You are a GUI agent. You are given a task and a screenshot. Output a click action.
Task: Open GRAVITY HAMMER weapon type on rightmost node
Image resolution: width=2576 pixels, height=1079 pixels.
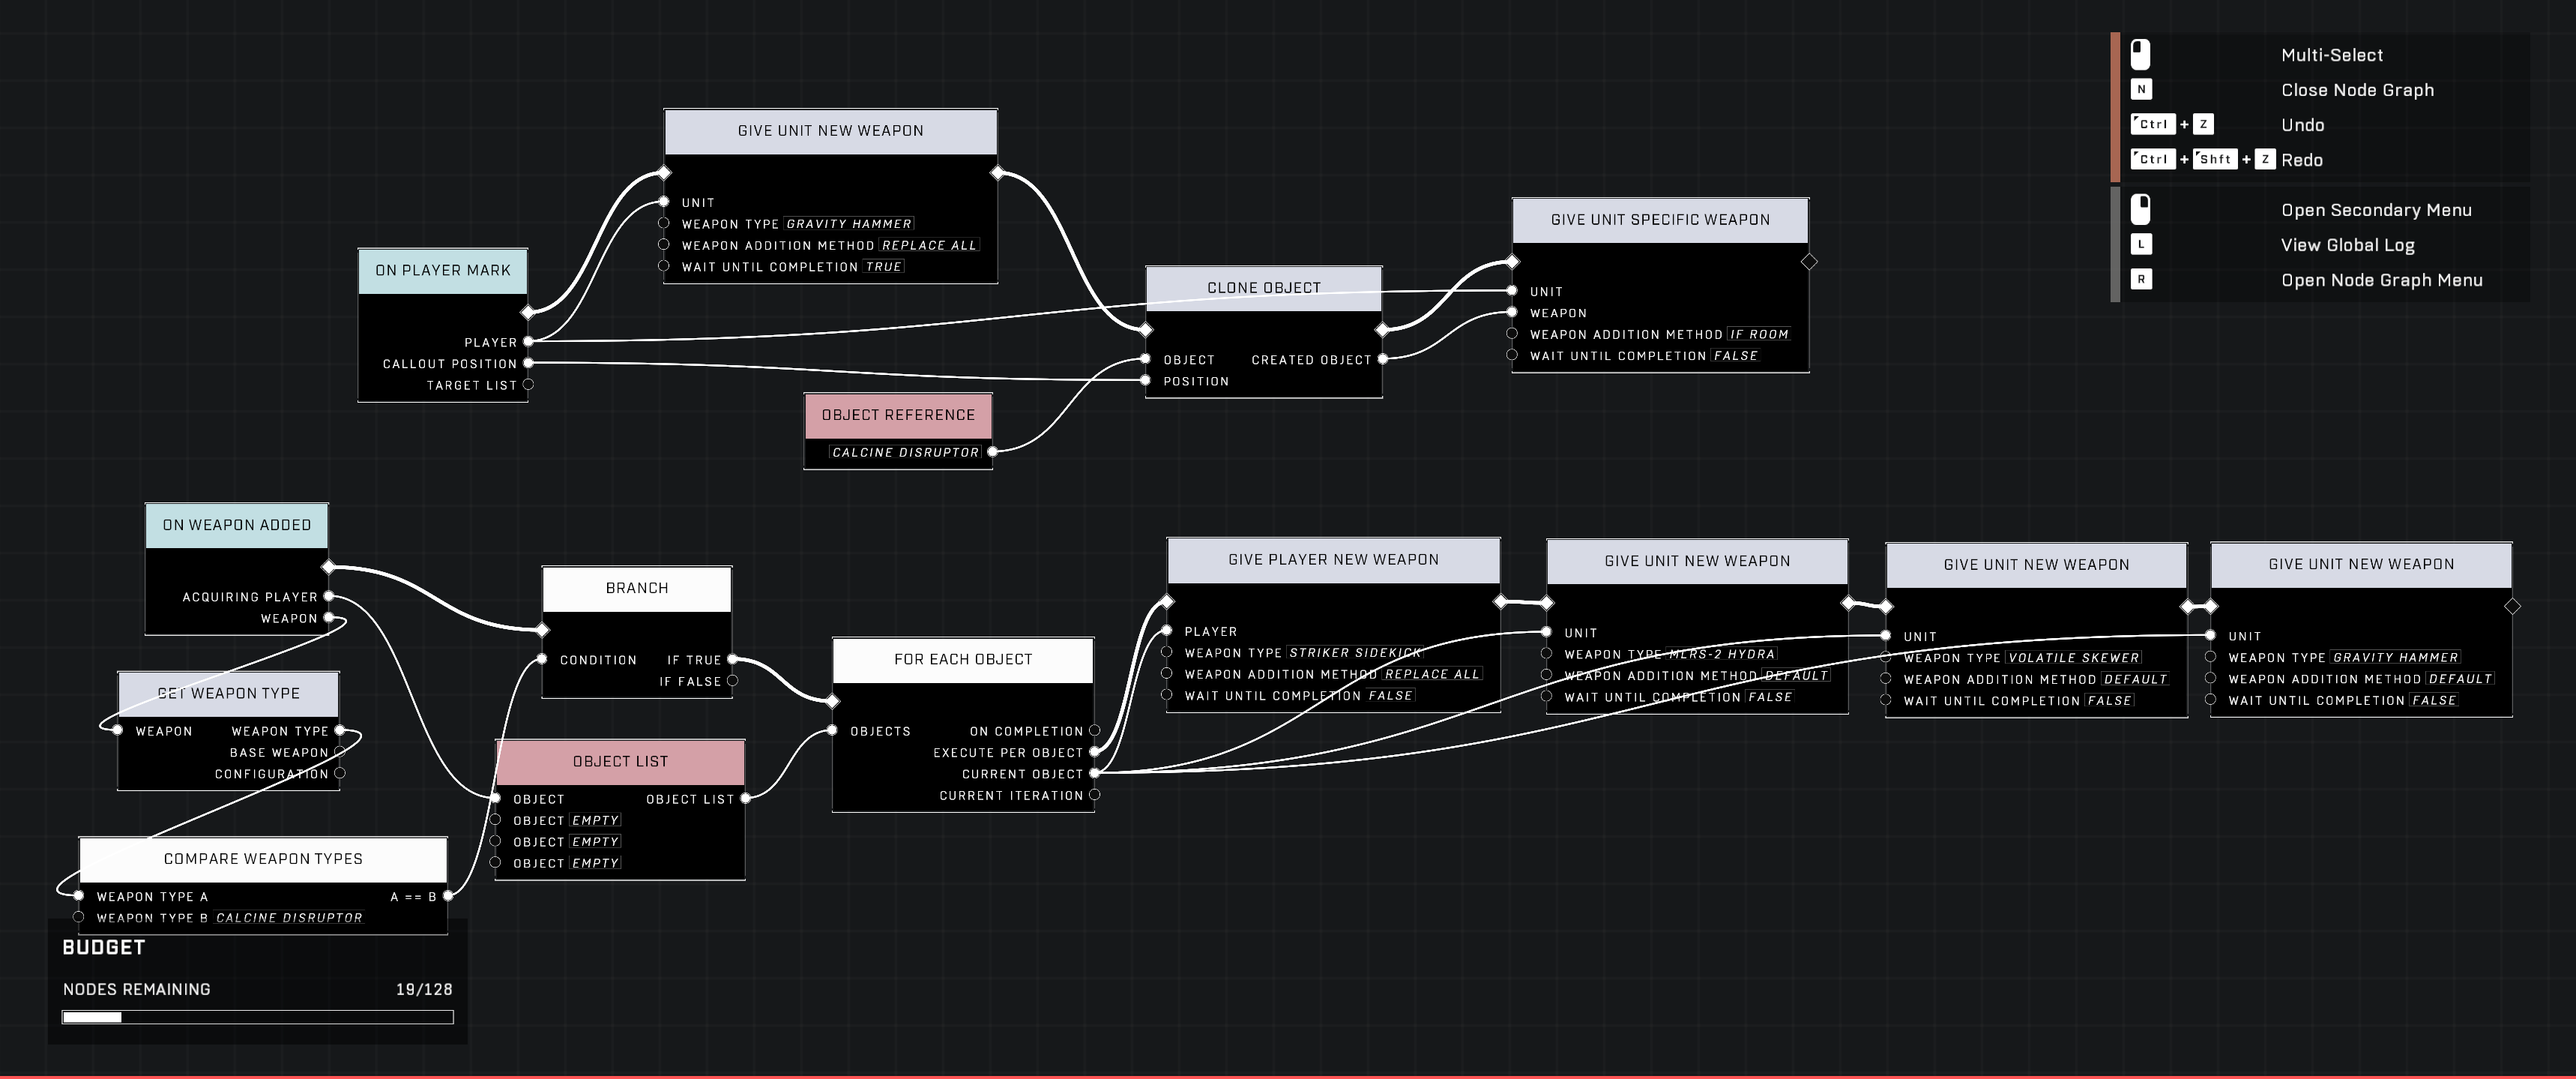[x=2395, y=658]
